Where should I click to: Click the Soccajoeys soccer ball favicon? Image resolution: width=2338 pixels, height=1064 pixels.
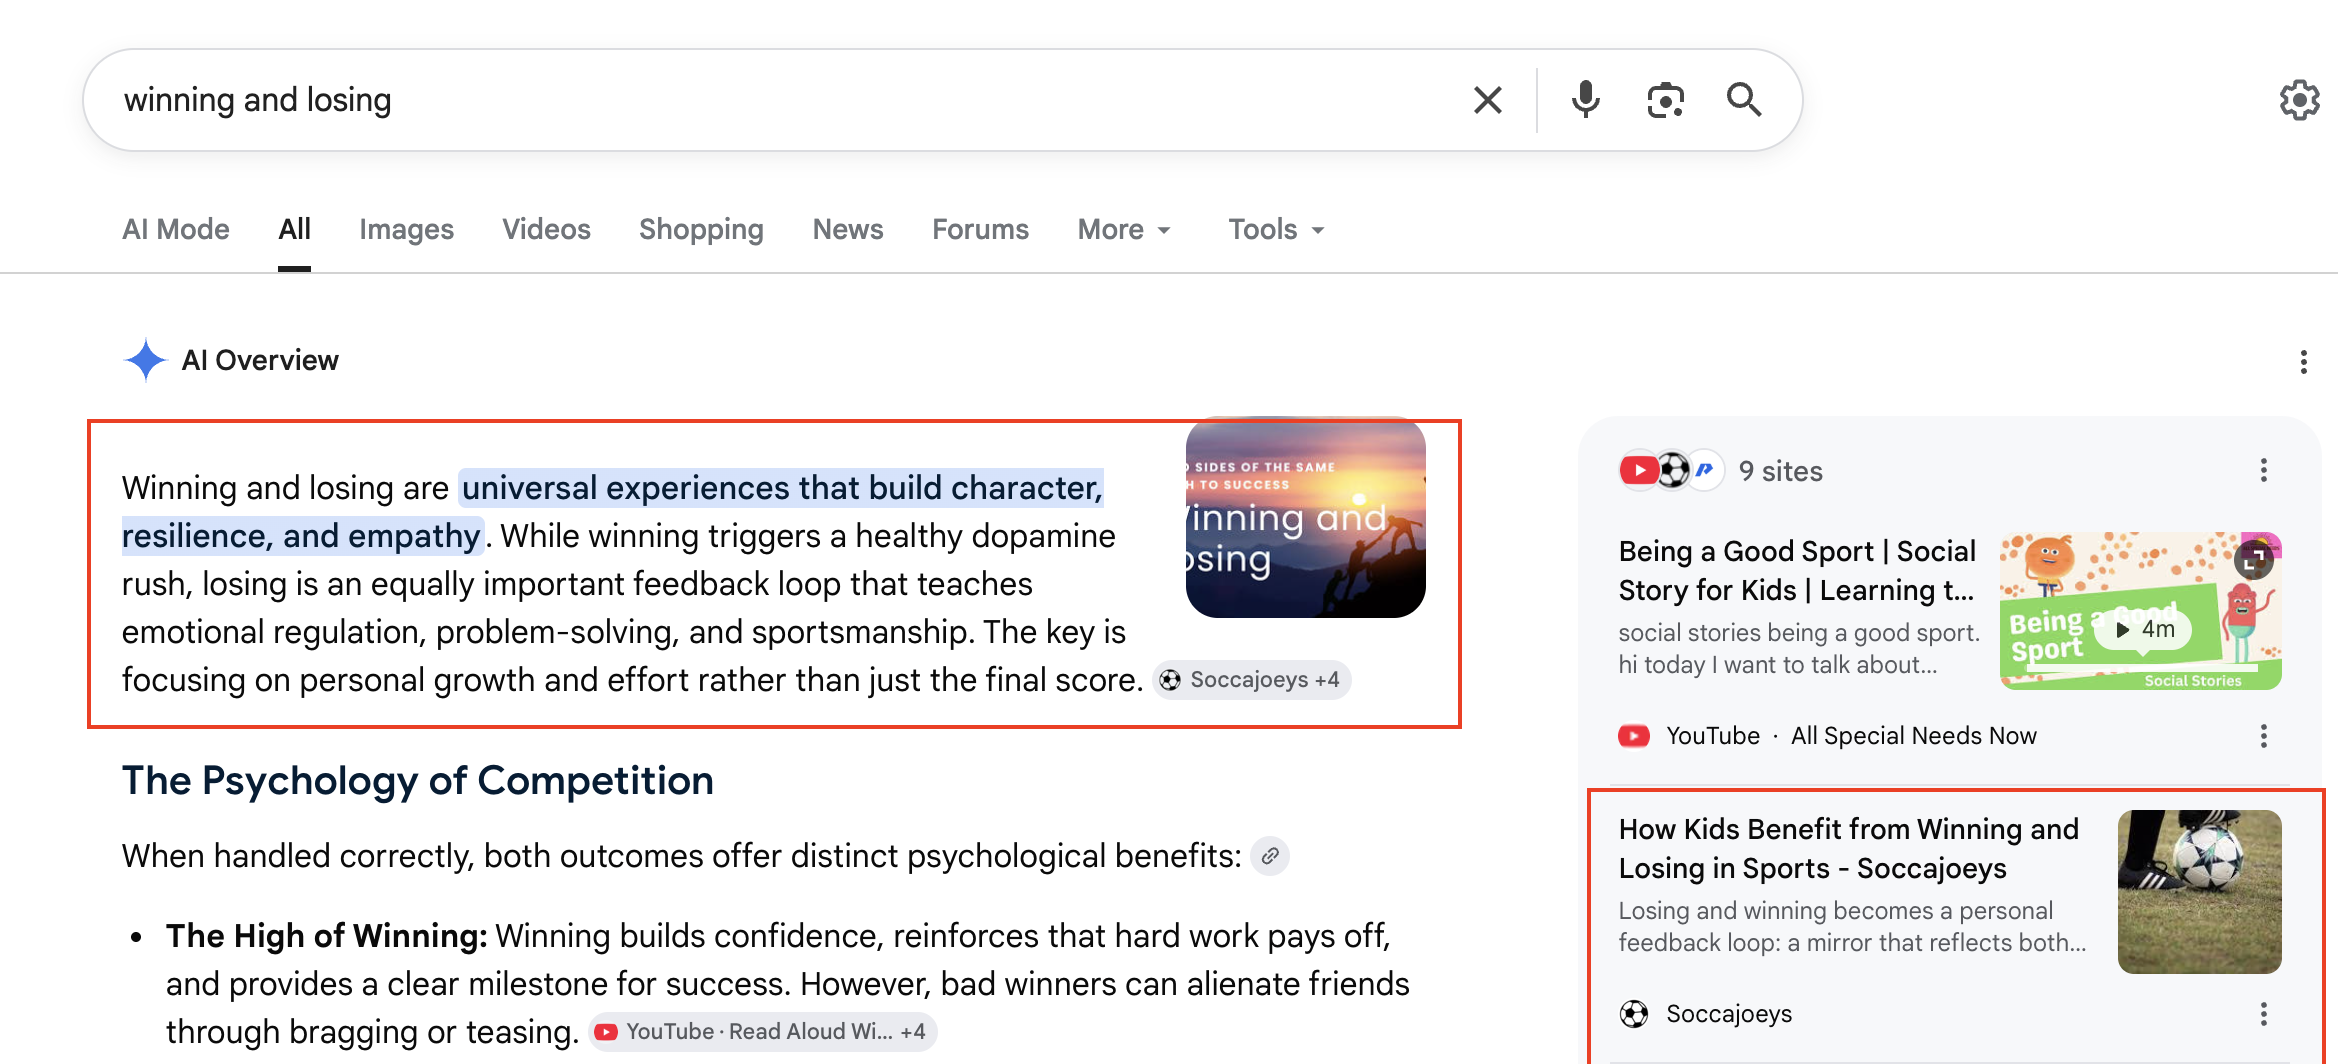pyautogui.click(x=1634, y=1014)
